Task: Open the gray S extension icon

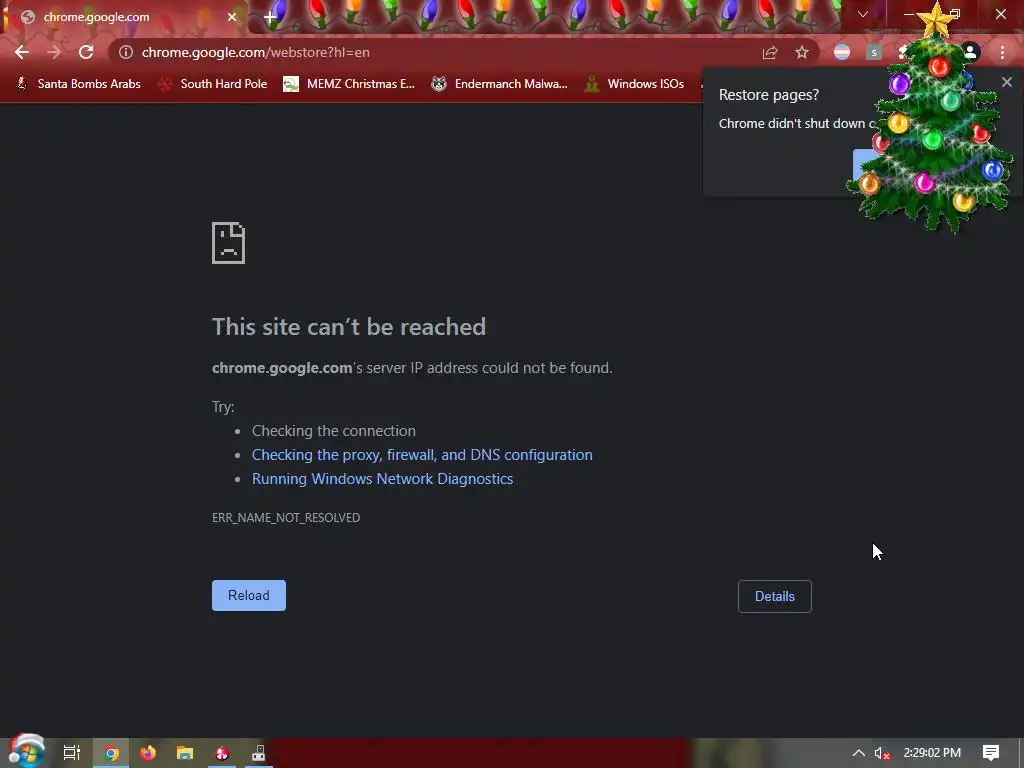Action: 874,52
